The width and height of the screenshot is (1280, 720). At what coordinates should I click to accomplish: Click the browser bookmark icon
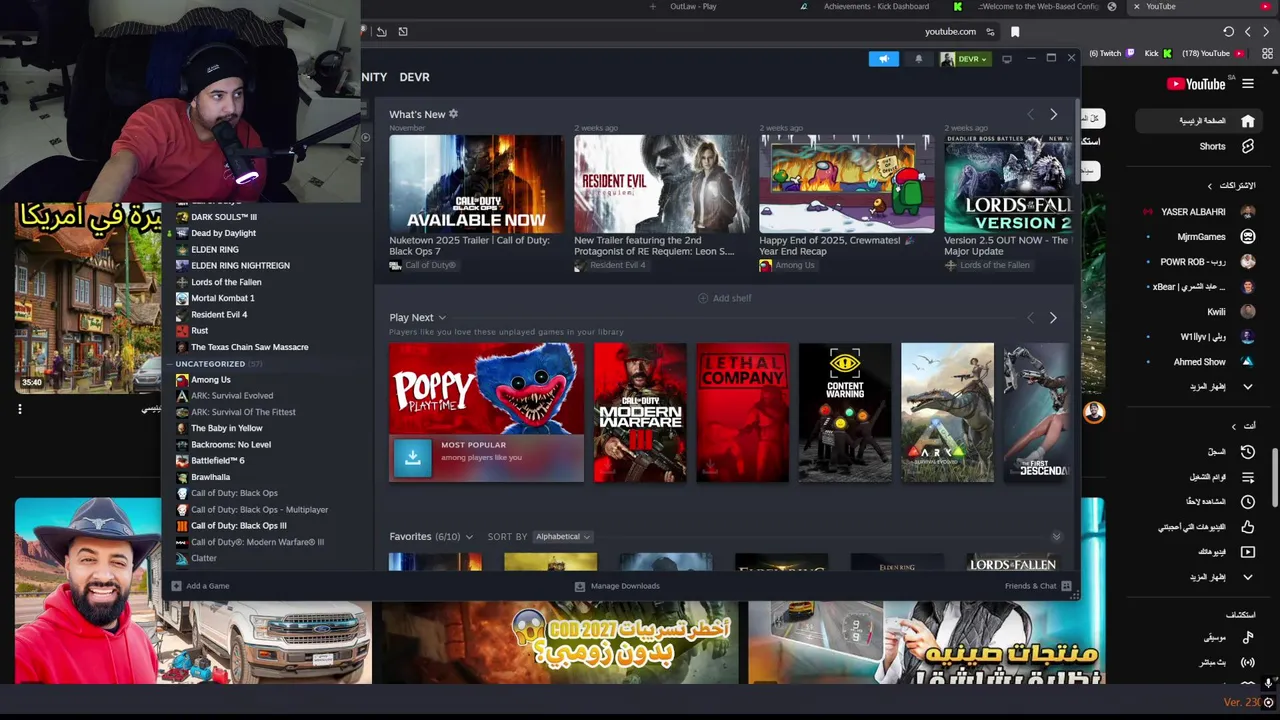click(x=1015, y=32)
